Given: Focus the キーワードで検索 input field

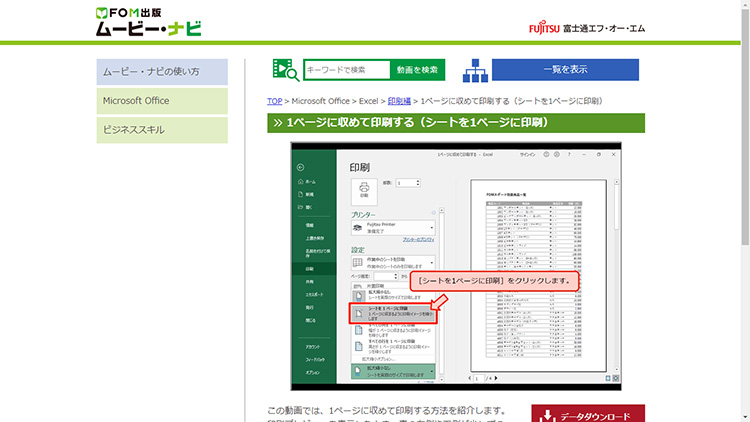Looking at the screenshot, I should tap(346, 70).
